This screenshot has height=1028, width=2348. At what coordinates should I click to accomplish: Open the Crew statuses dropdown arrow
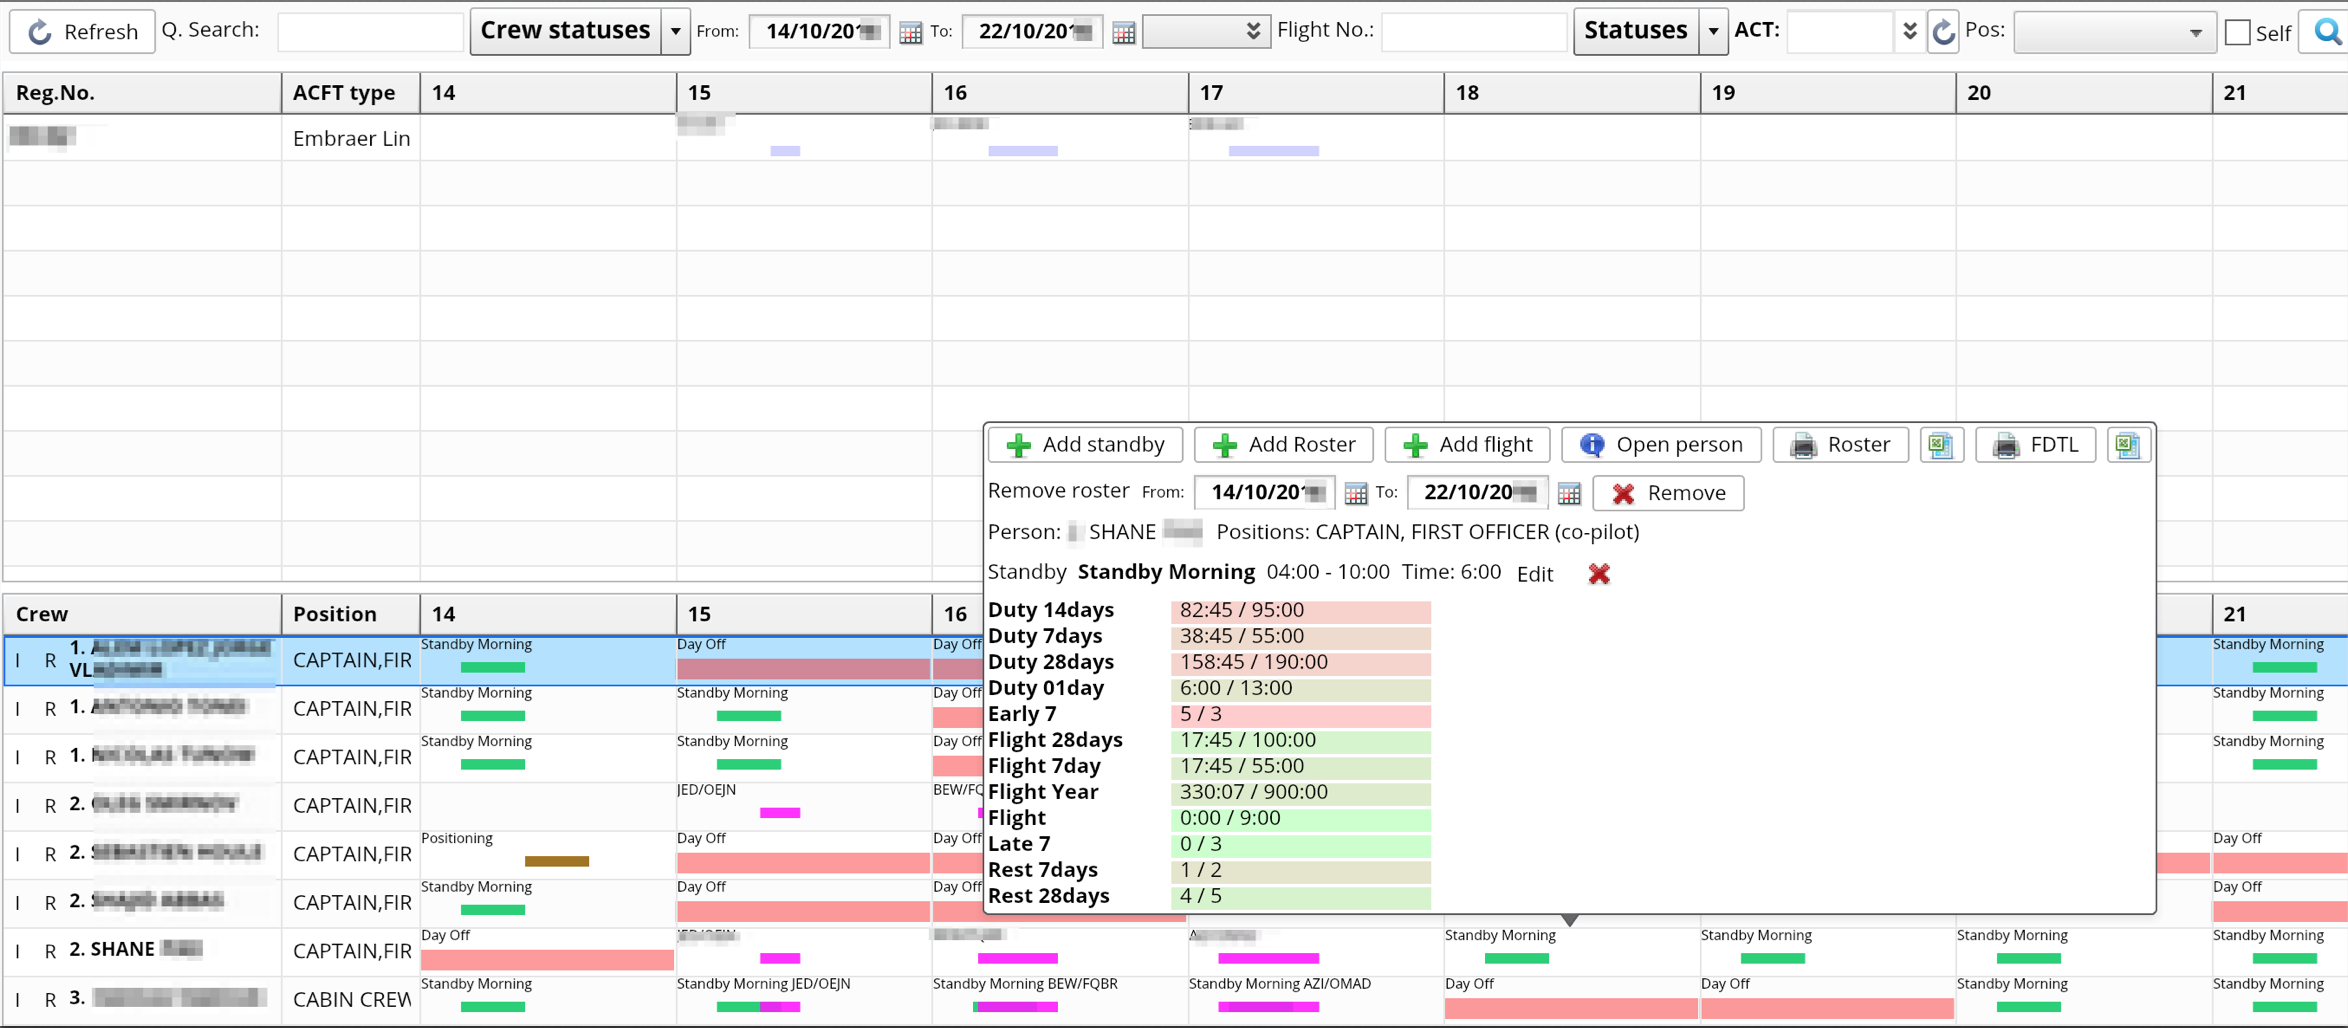click(676, 31)
